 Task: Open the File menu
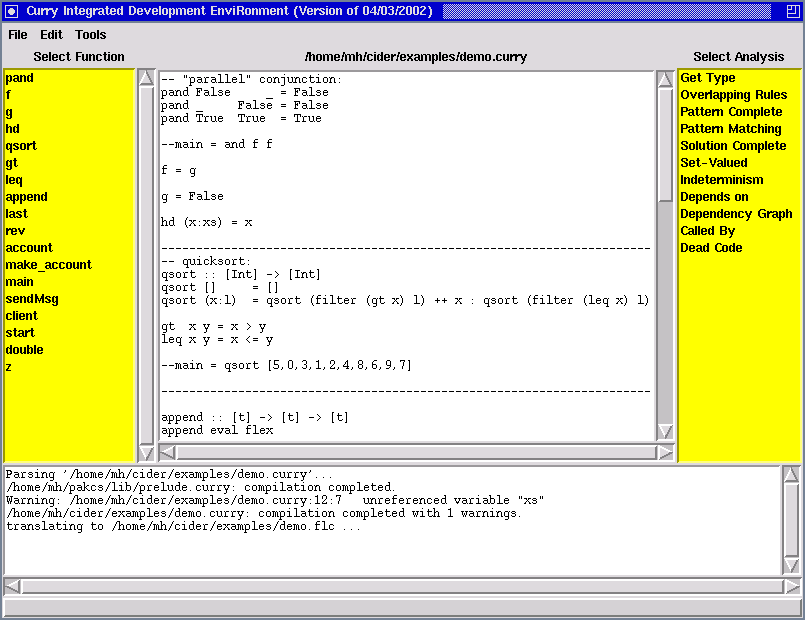coord(17,34)
